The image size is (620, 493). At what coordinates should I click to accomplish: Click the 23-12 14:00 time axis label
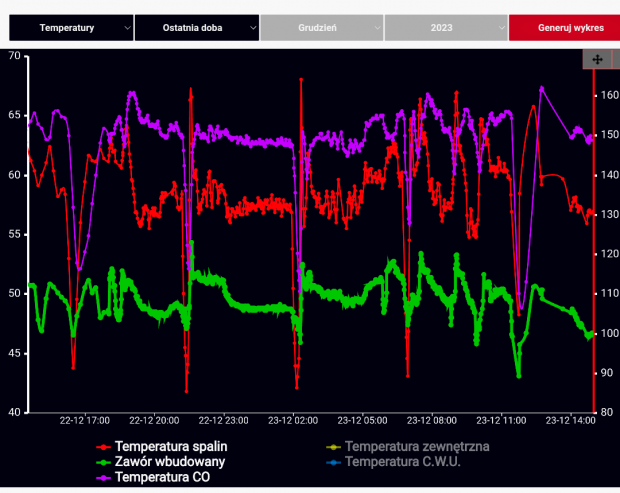571,421
